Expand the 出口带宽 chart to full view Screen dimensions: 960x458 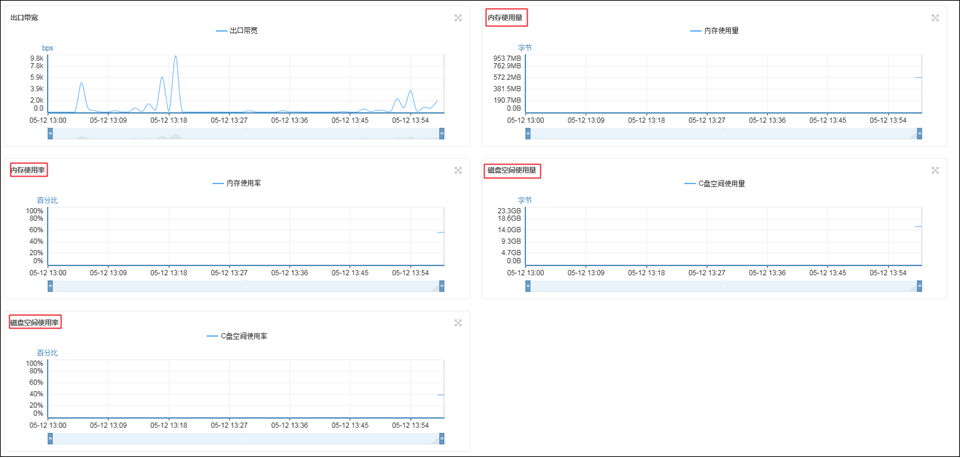tap(458, 18)
